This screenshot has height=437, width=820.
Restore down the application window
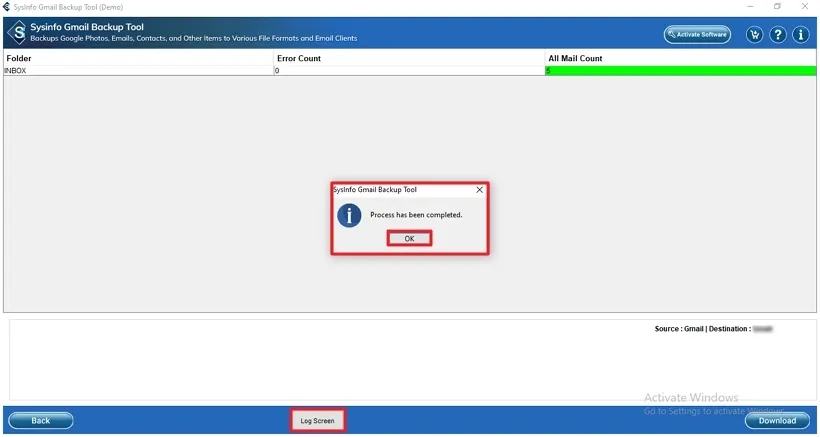[x=777, y=7]
